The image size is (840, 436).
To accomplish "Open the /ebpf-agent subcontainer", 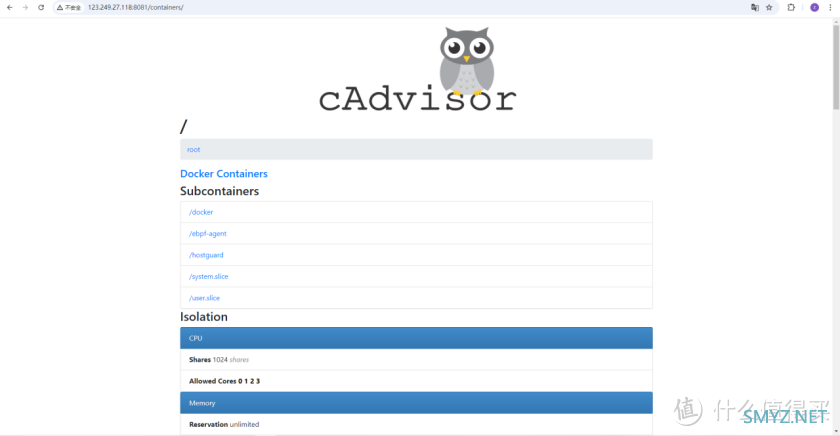I will point(208,234).
